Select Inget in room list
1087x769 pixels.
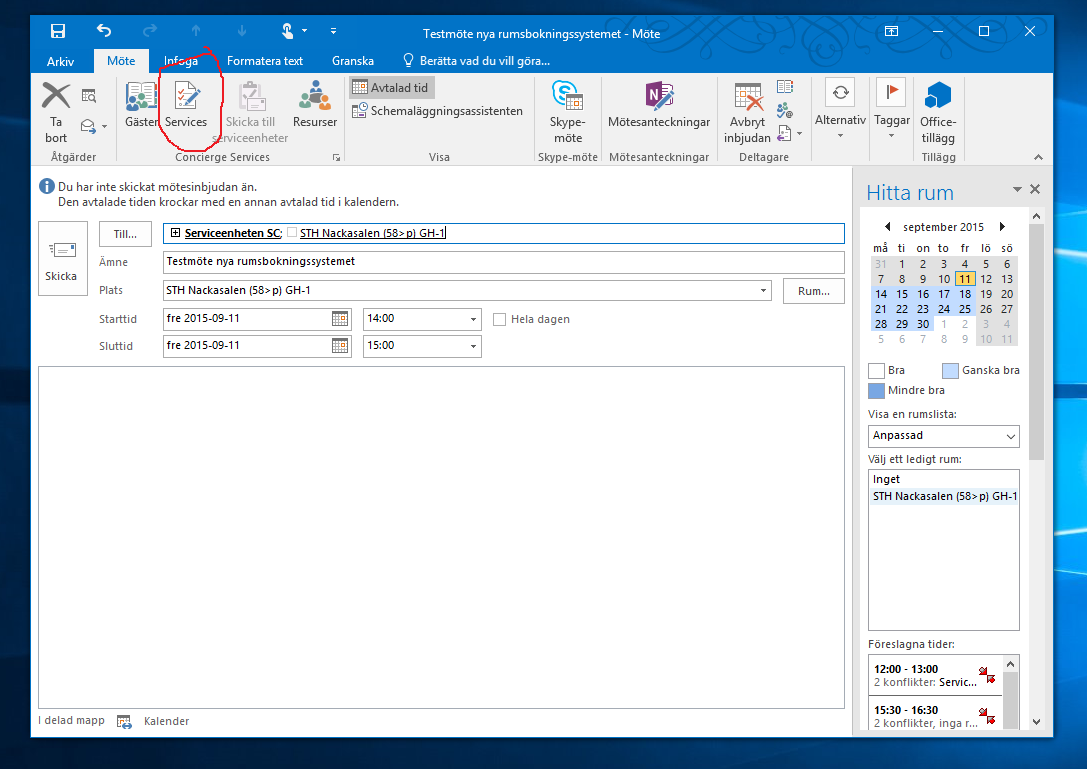[x=943, y=479]
